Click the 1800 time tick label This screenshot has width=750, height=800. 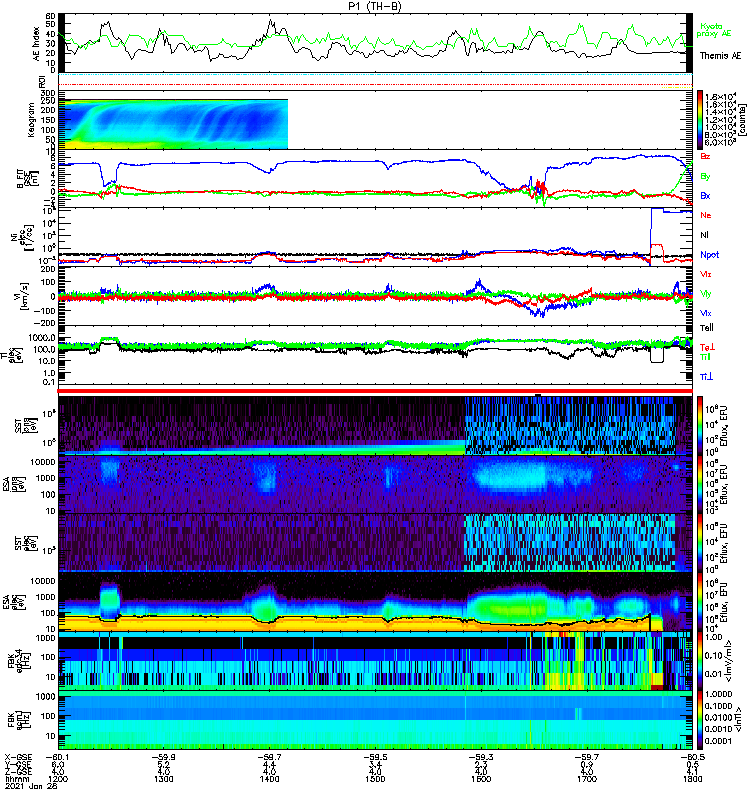click(692, 779)
